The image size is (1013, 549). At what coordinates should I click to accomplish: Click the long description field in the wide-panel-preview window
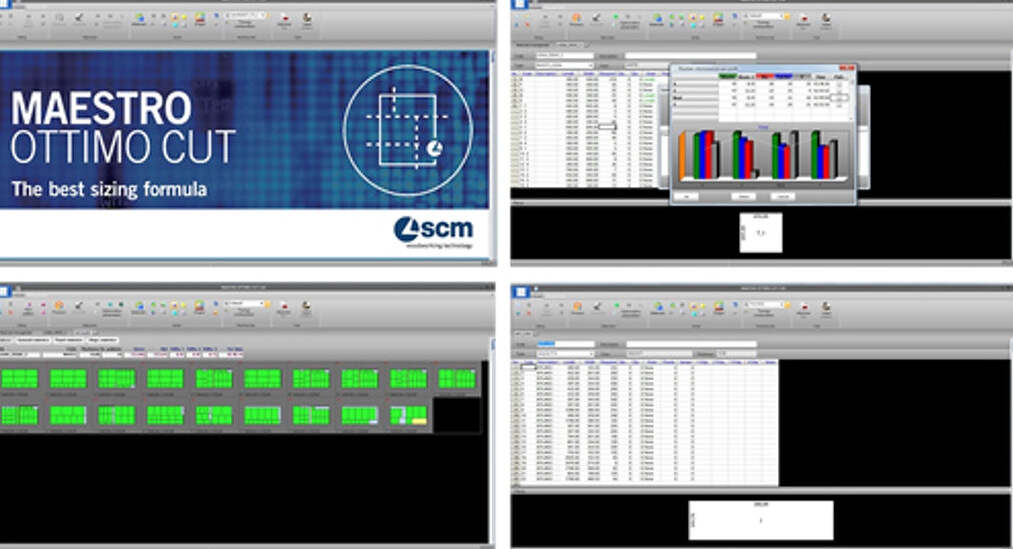click(x=691, y=344)
